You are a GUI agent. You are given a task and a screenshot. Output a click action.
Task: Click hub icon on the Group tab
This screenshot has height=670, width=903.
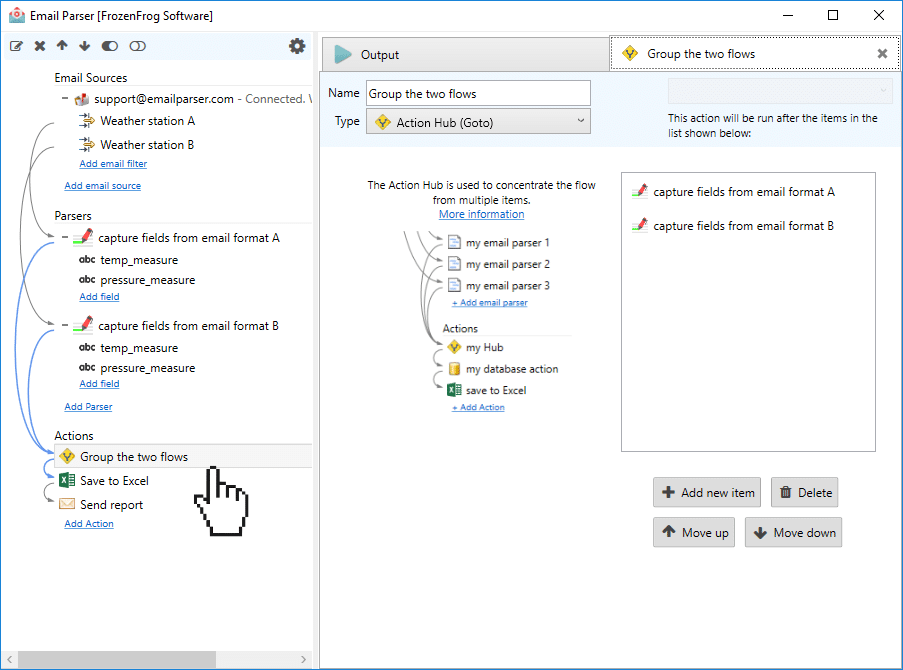coord(630,54)
